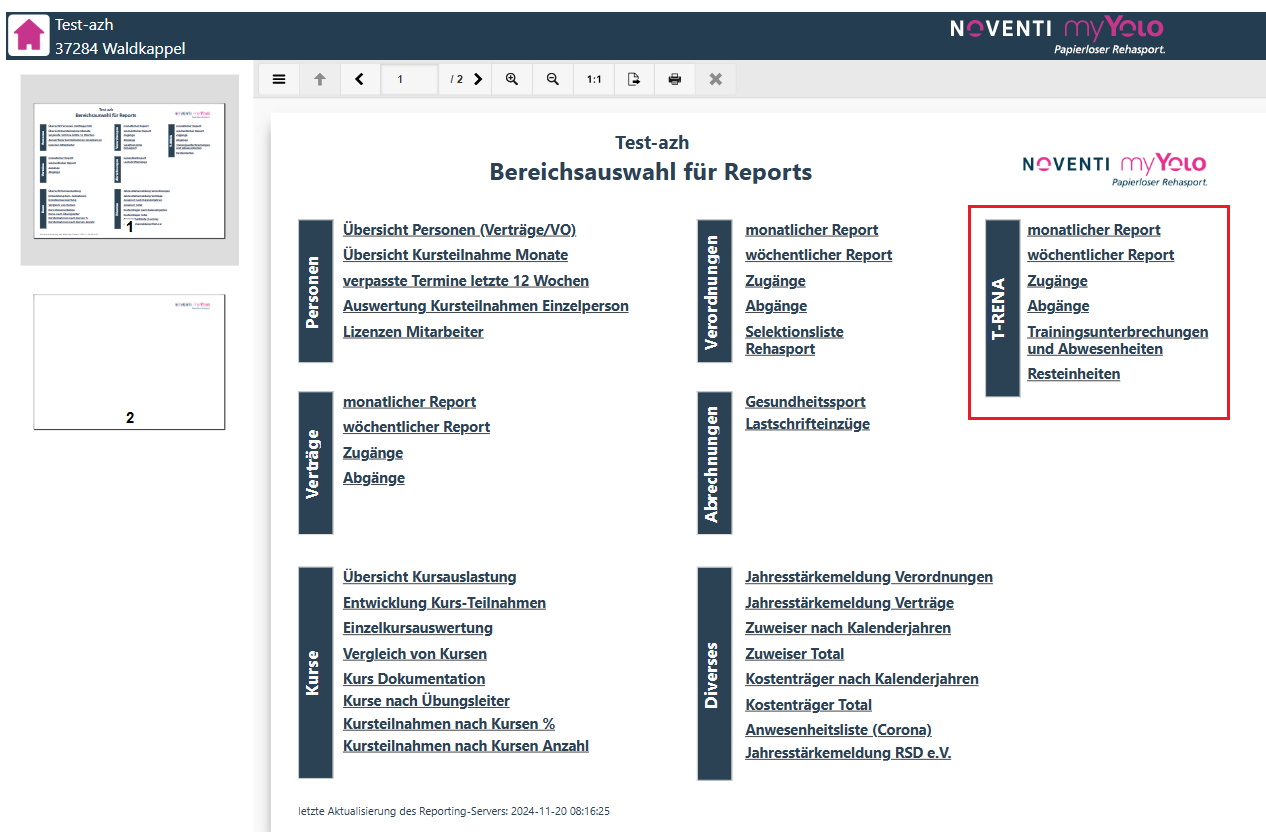Print the current report
The height and width of the screenshot is (832, 1266).
pyautogui.click(x=675, y=79)
